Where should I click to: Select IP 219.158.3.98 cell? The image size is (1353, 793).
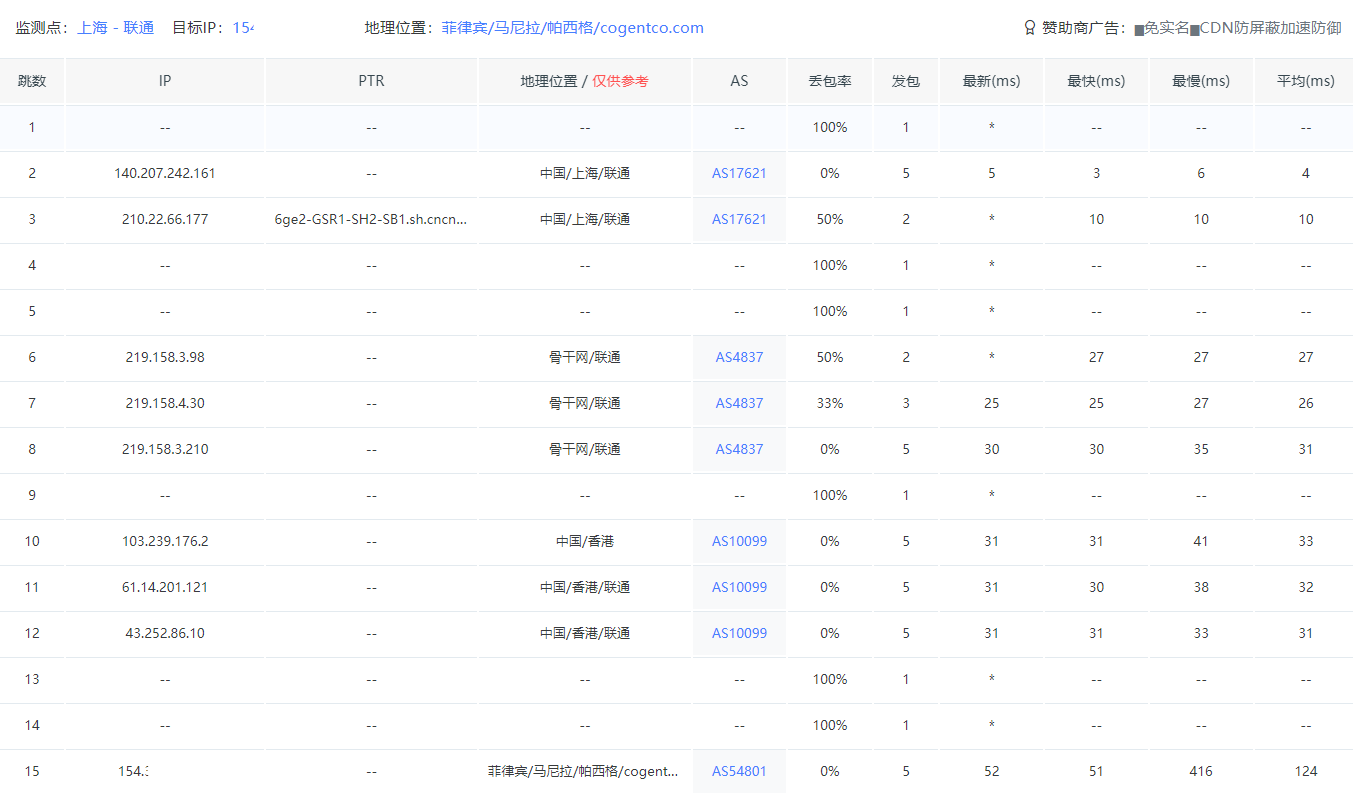(x=165, y=357)
